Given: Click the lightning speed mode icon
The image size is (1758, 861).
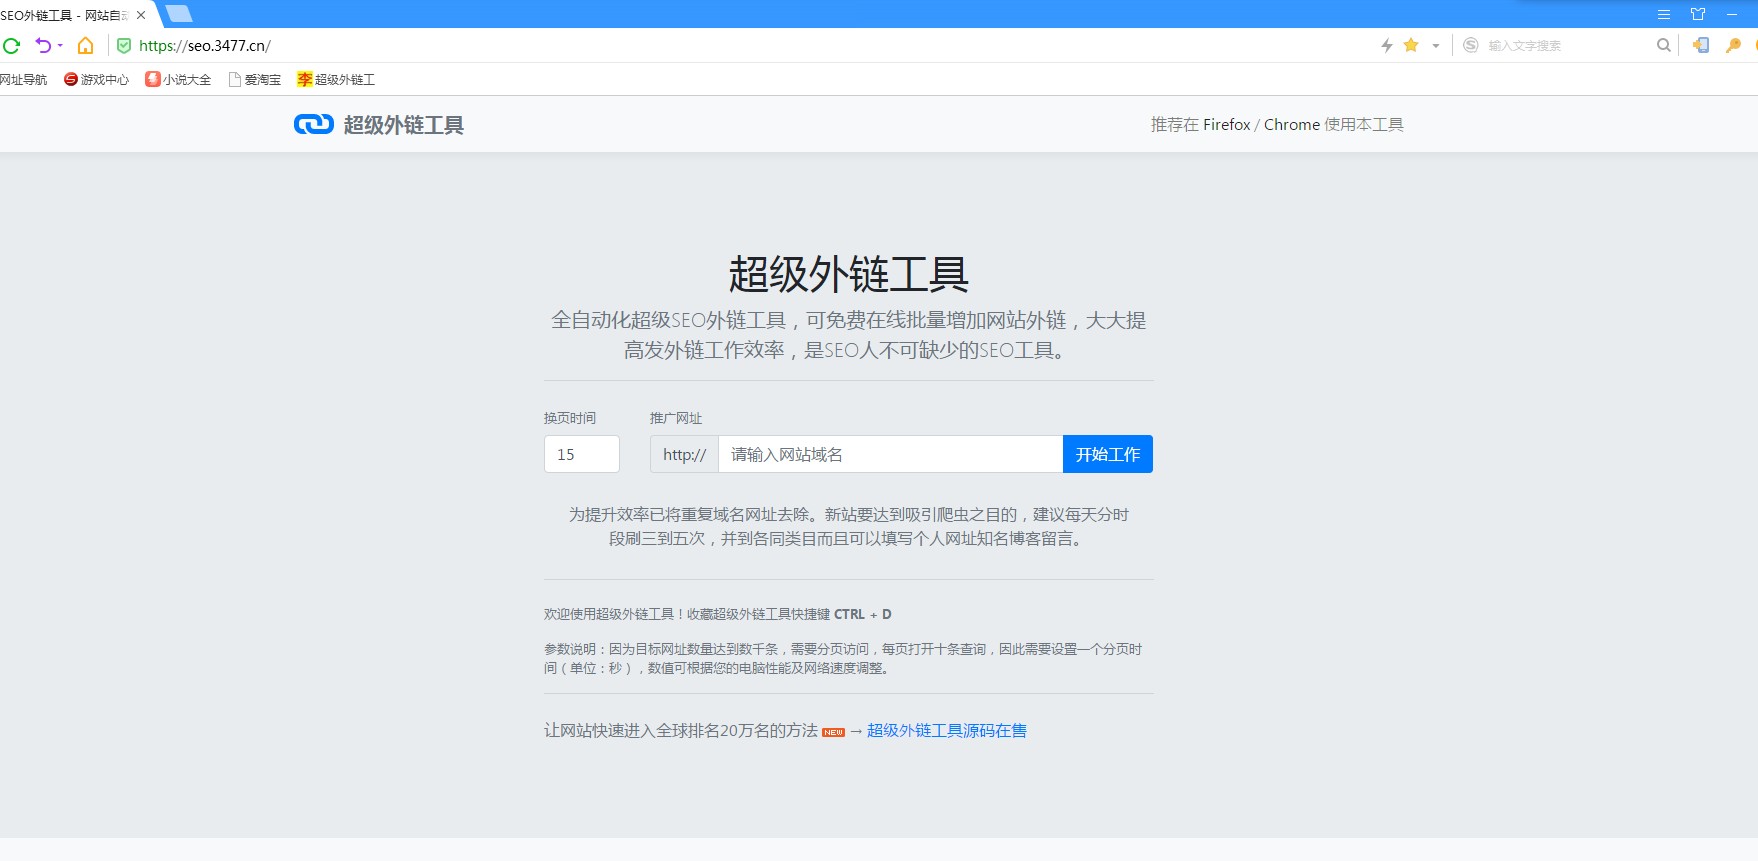Looking at the screenshot, I should coord(1387,45).
